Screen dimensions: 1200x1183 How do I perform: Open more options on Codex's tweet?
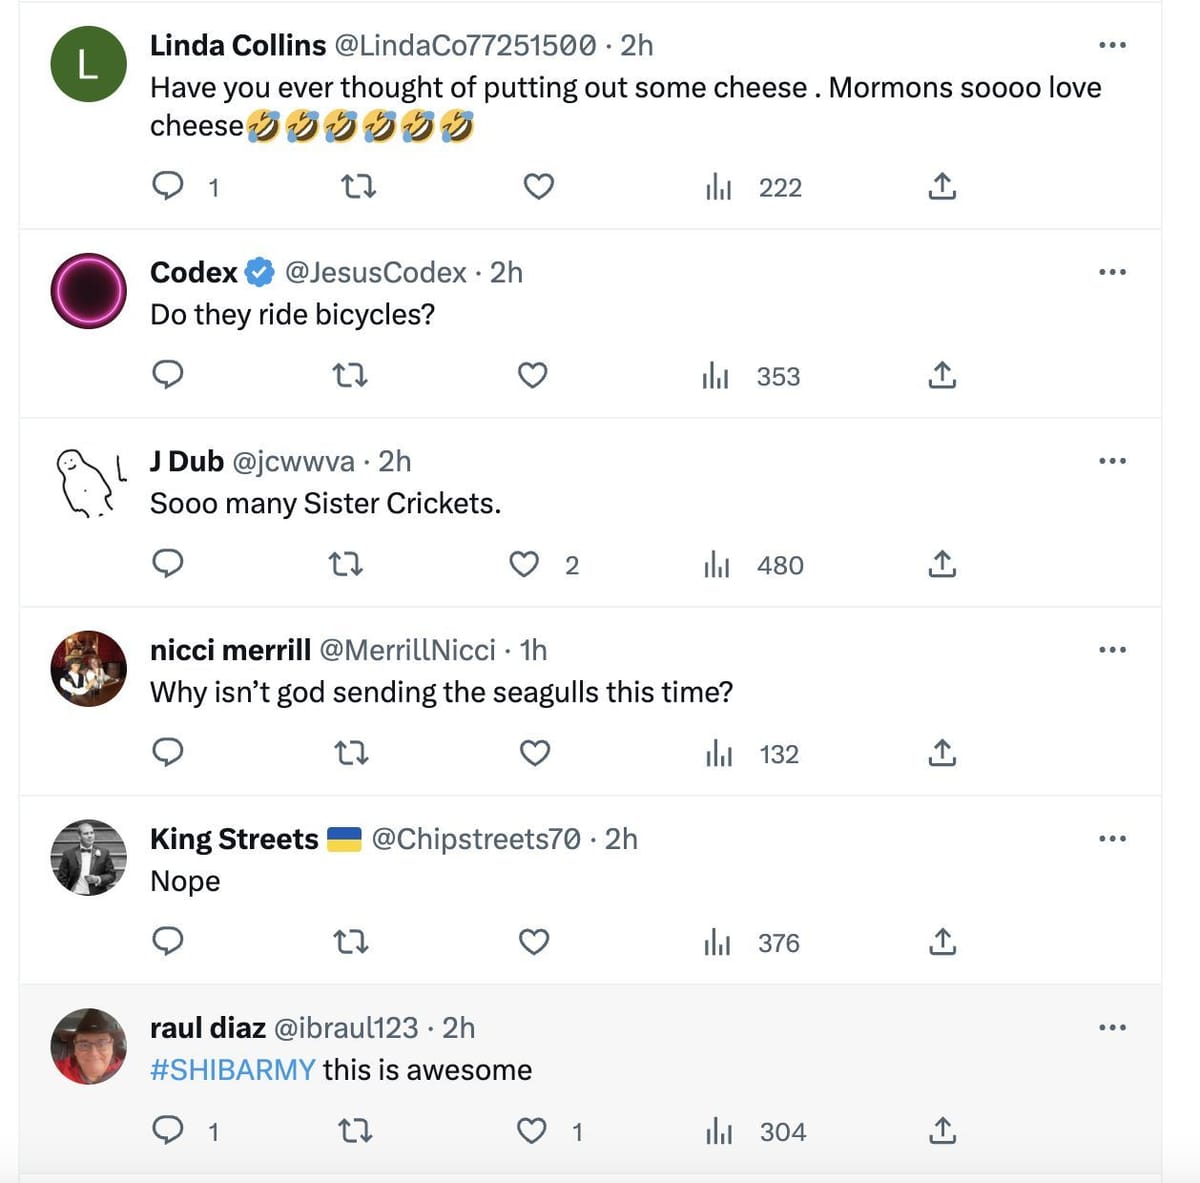(1112, 272)
